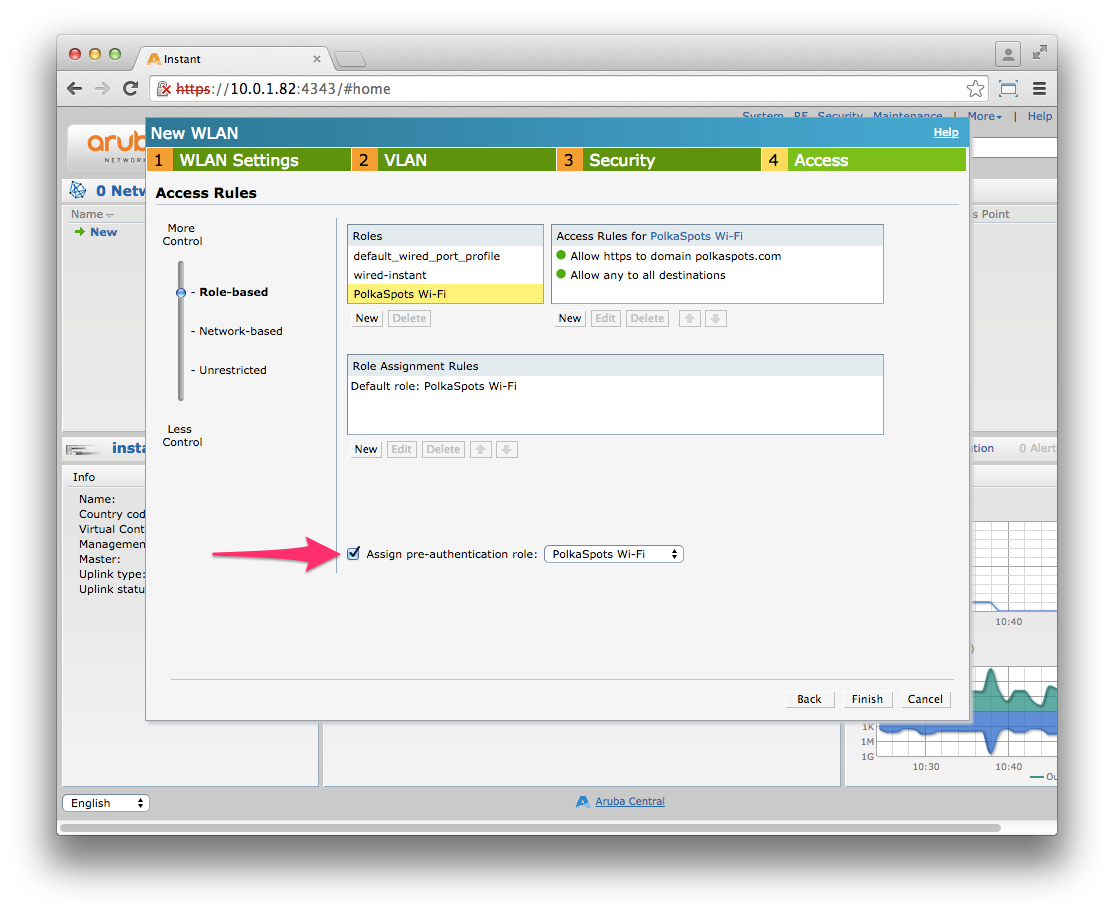Move access rule down with arrow button
The image size is (1114, 914).
715,318
